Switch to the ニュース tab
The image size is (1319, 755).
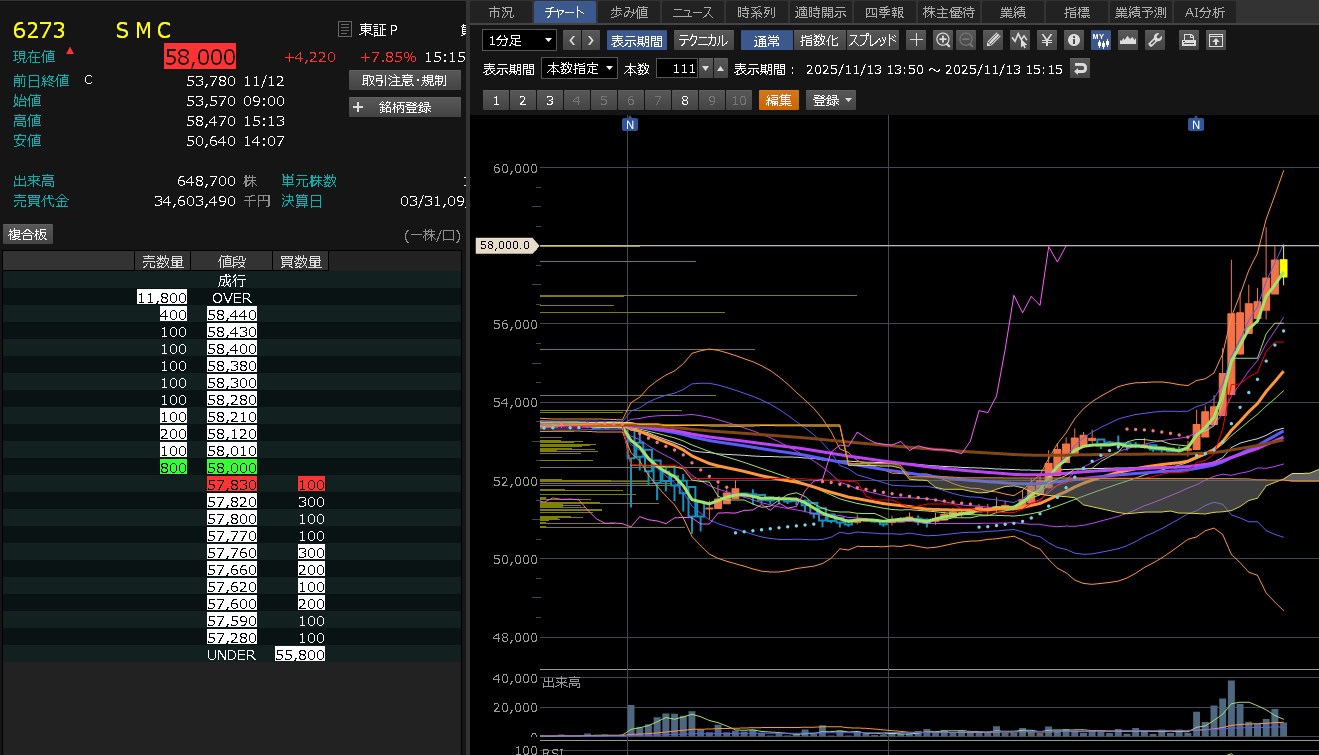click(x=693, y=12)
